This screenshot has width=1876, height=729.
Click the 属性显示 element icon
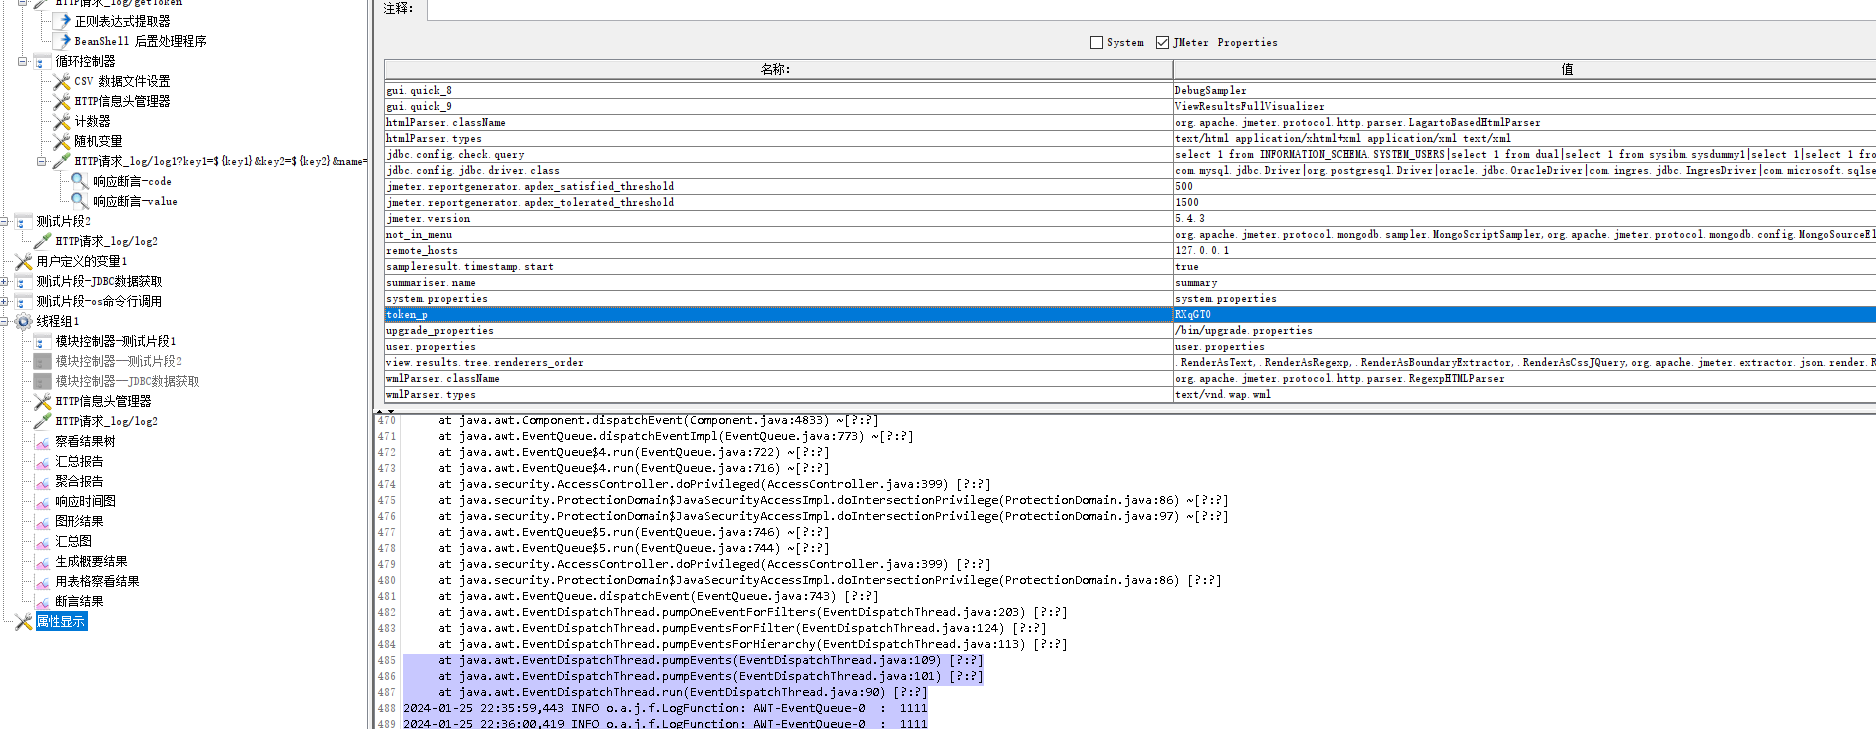pyautogui.click(x=24, y=621)
